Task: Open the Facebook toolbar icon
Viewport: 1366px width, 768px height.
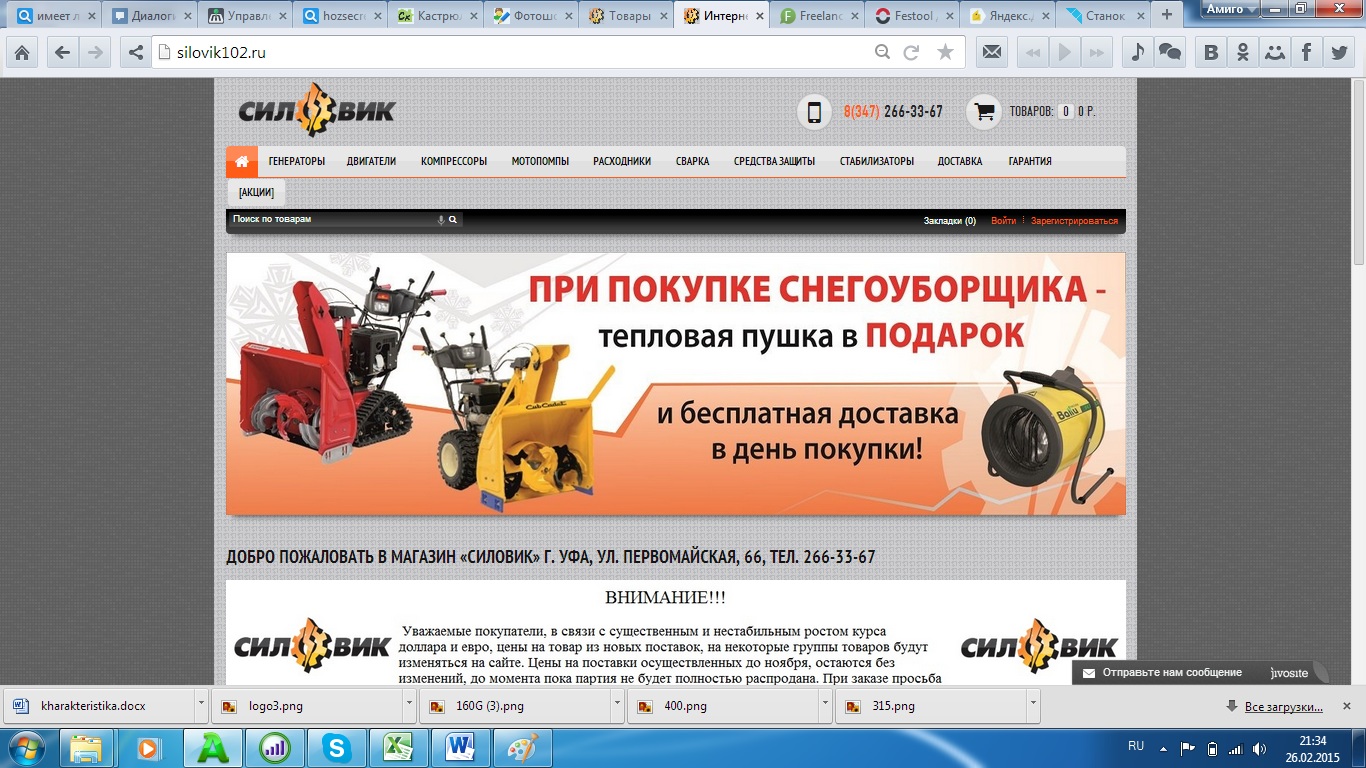Action: tap(1307, 53)
